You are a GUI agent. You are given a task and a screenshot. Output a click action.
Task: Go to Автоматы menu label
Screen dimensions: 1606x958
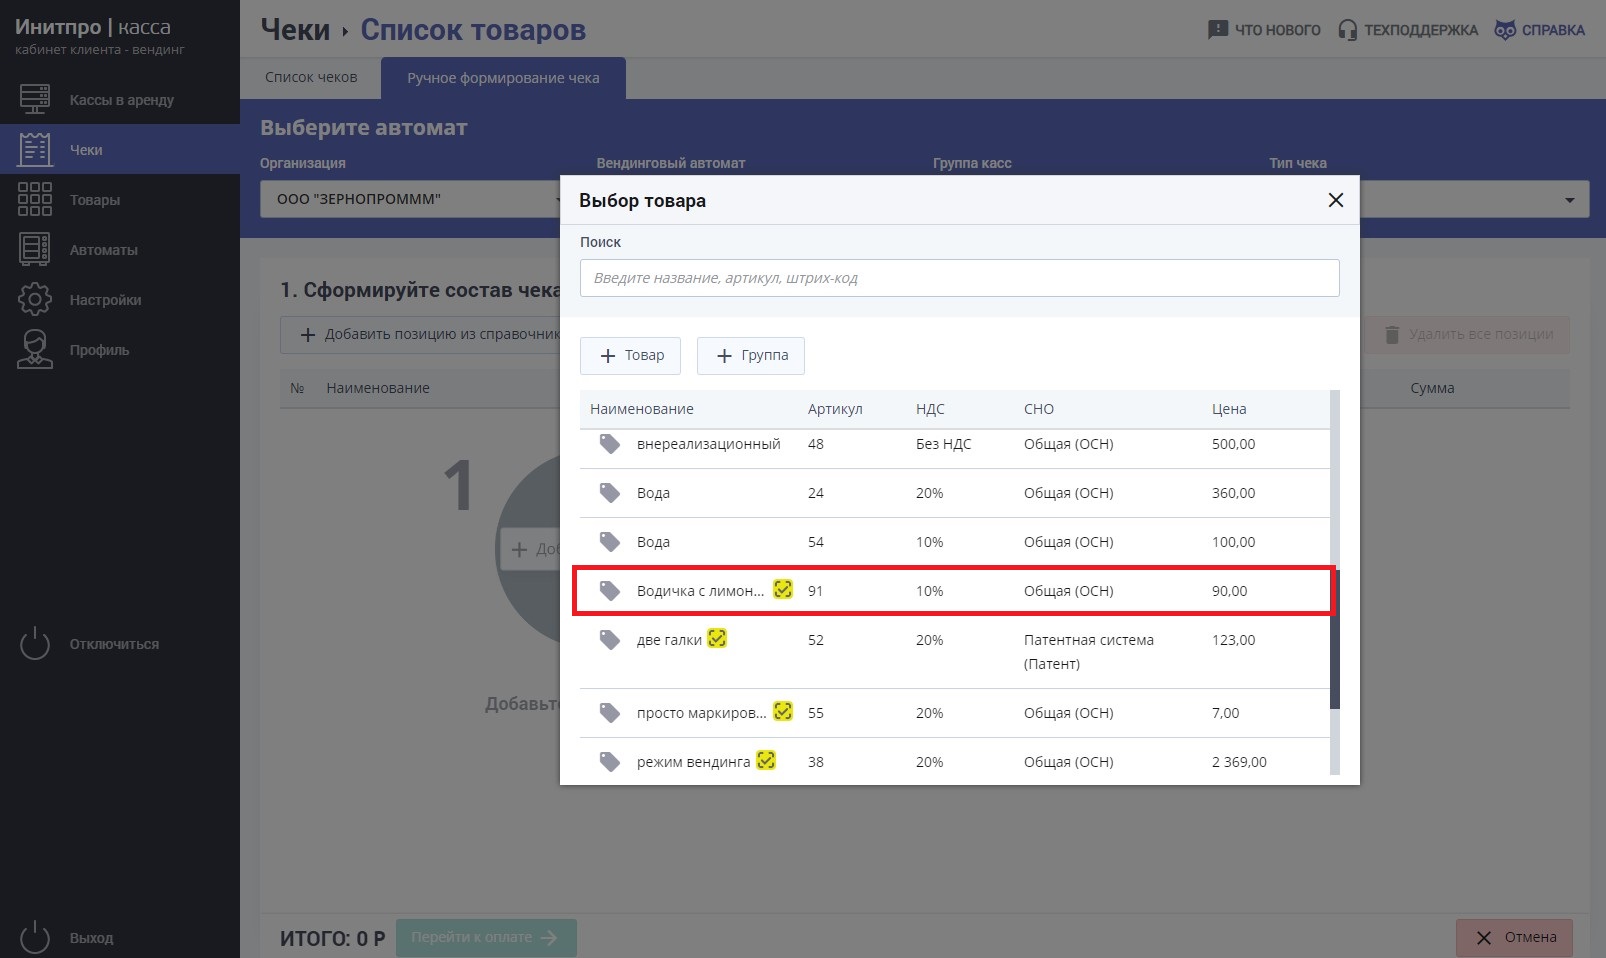tap(104, 250)
